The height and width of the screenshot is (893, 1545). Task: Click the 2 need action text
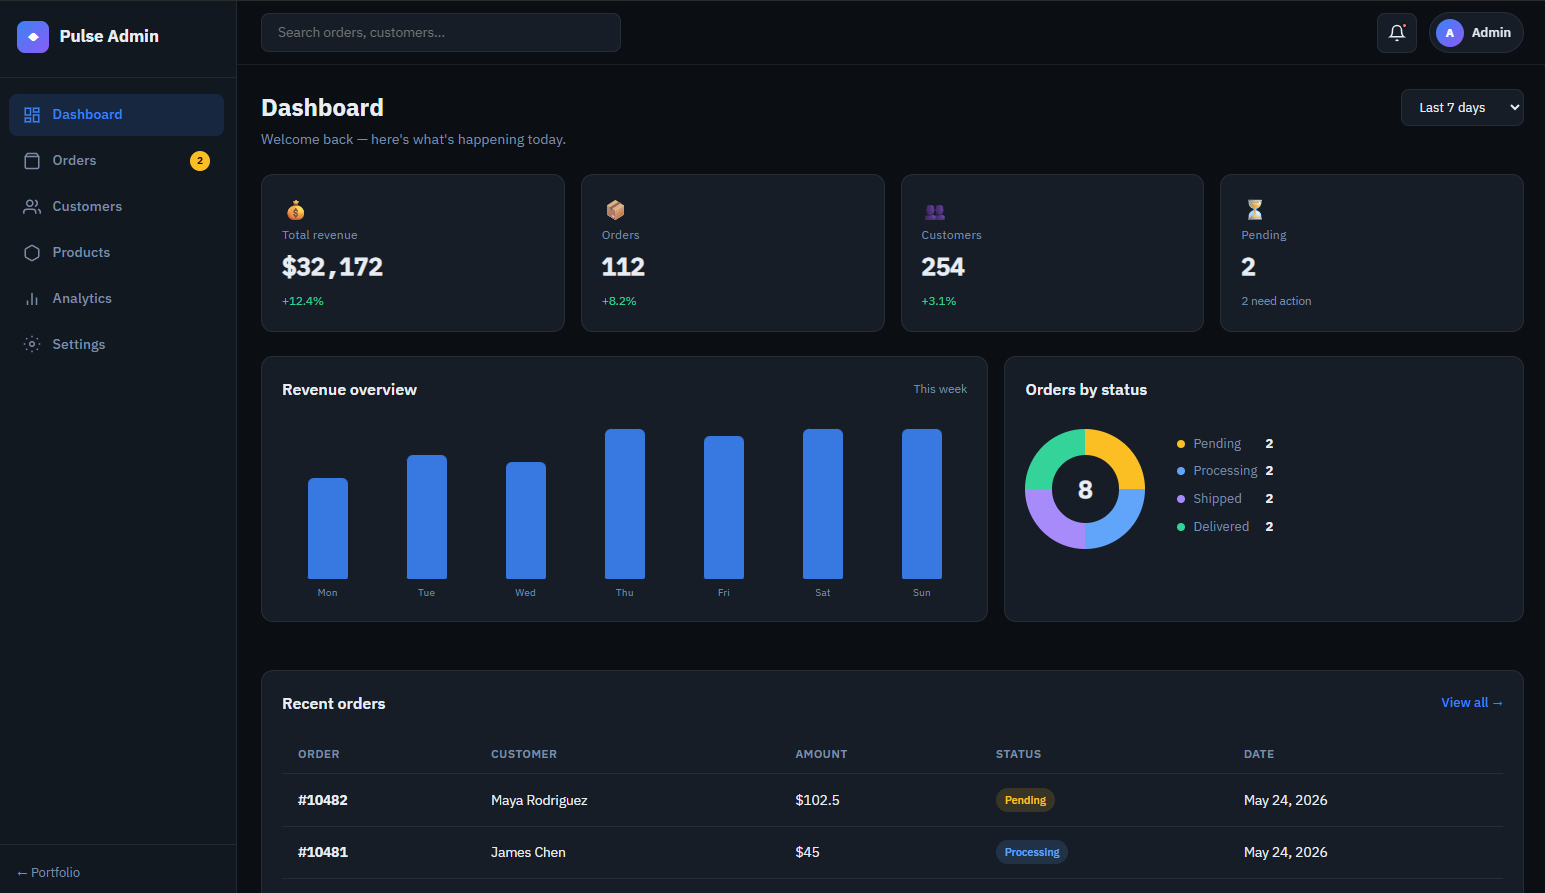(x=1276, y=301)
